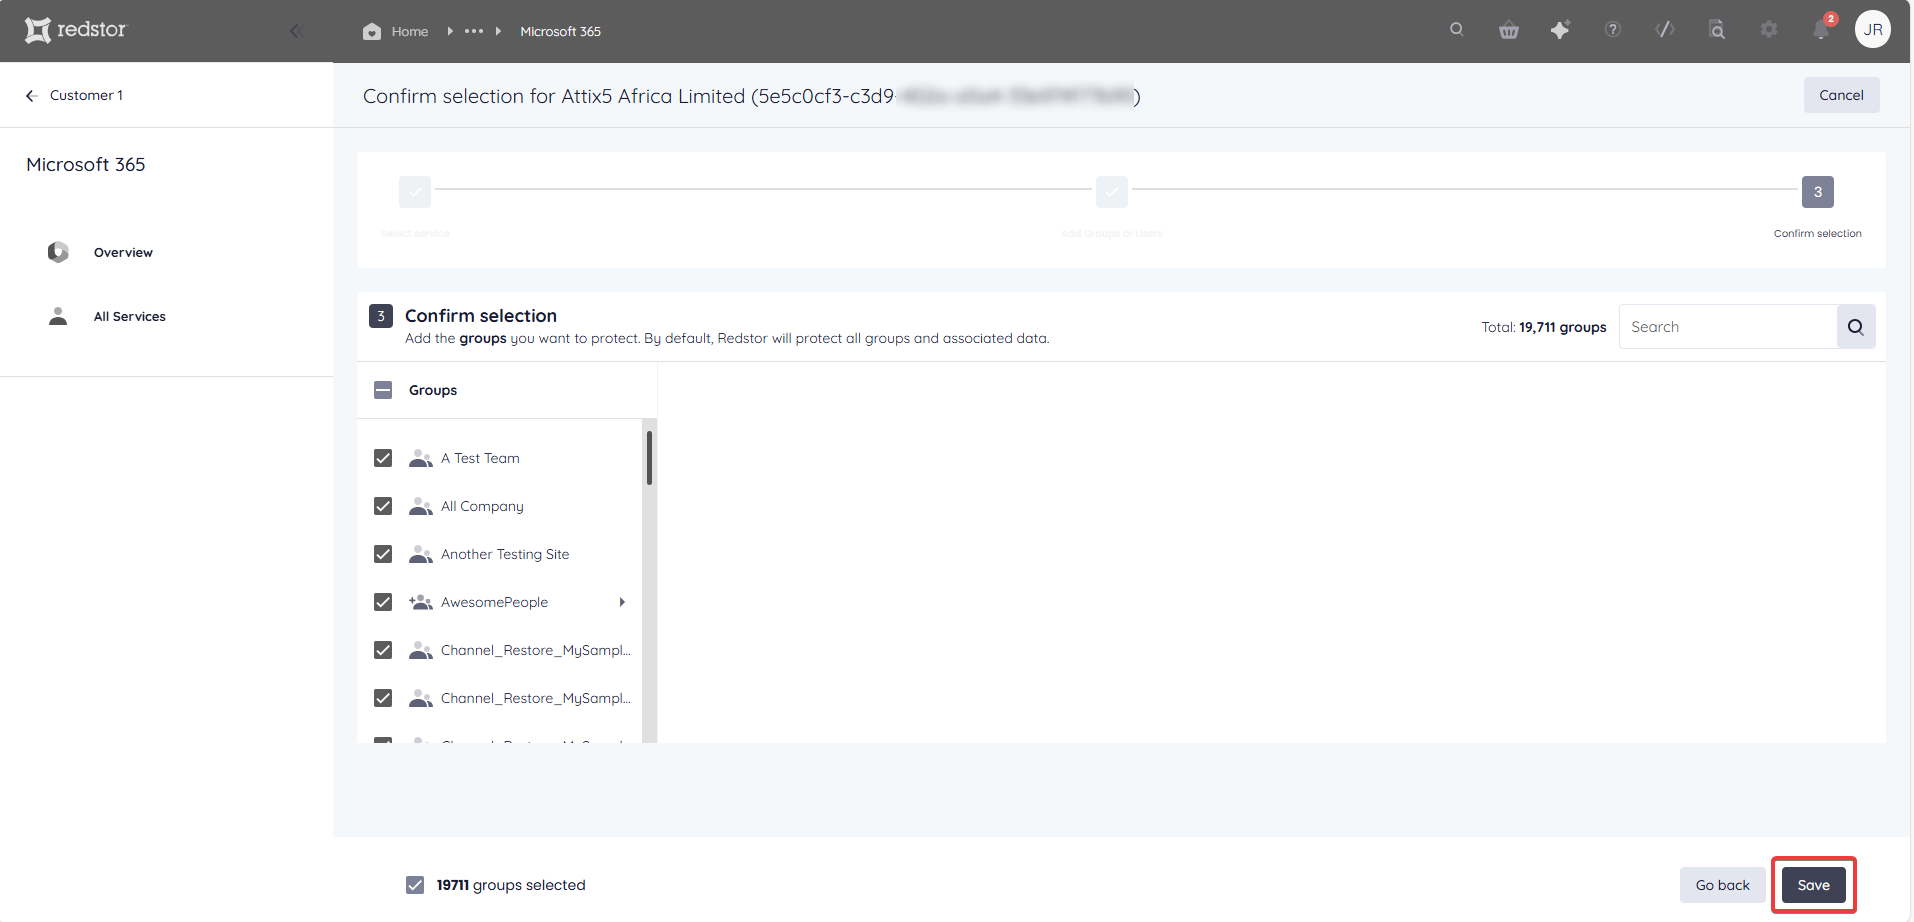Click the Cancel button

1841,95
